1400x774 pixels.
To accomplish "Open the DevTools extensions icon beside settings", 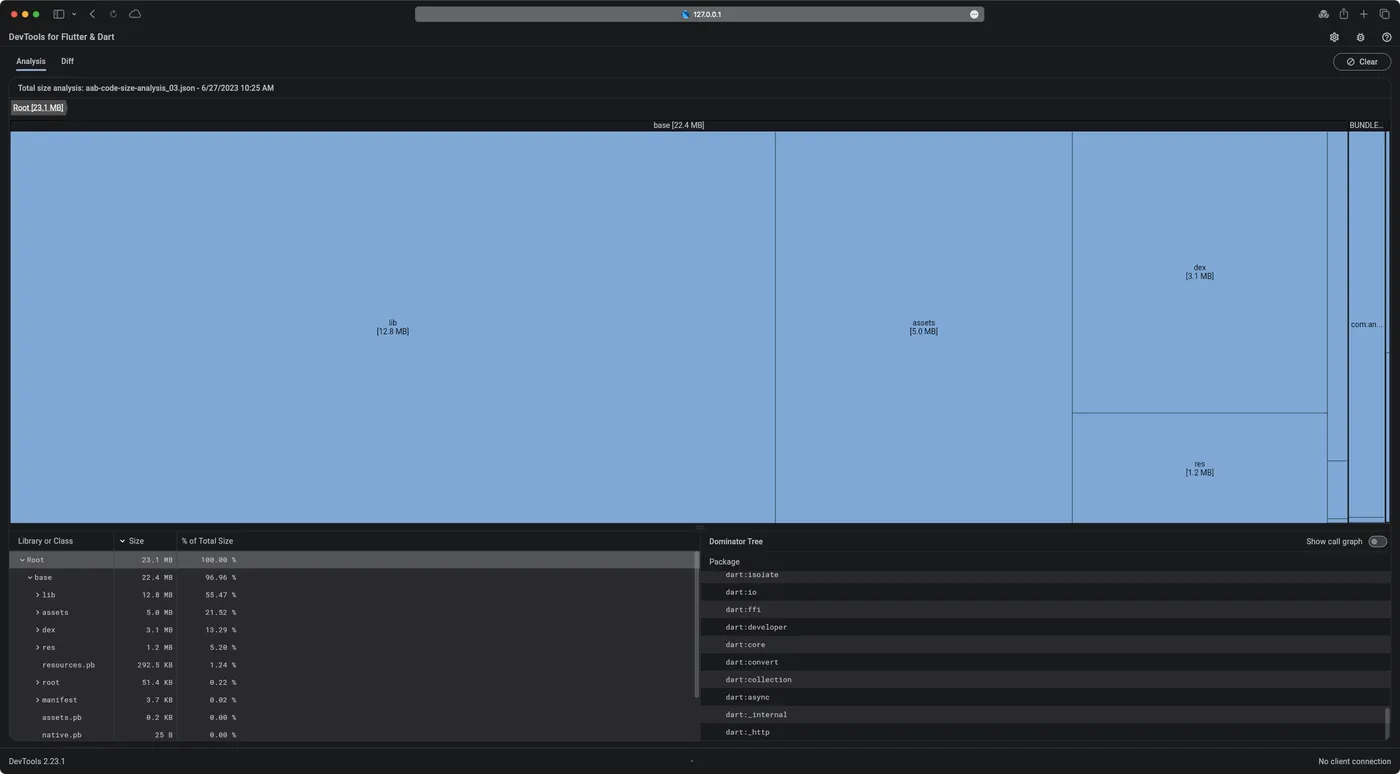I will click(x=1360, y=37).
